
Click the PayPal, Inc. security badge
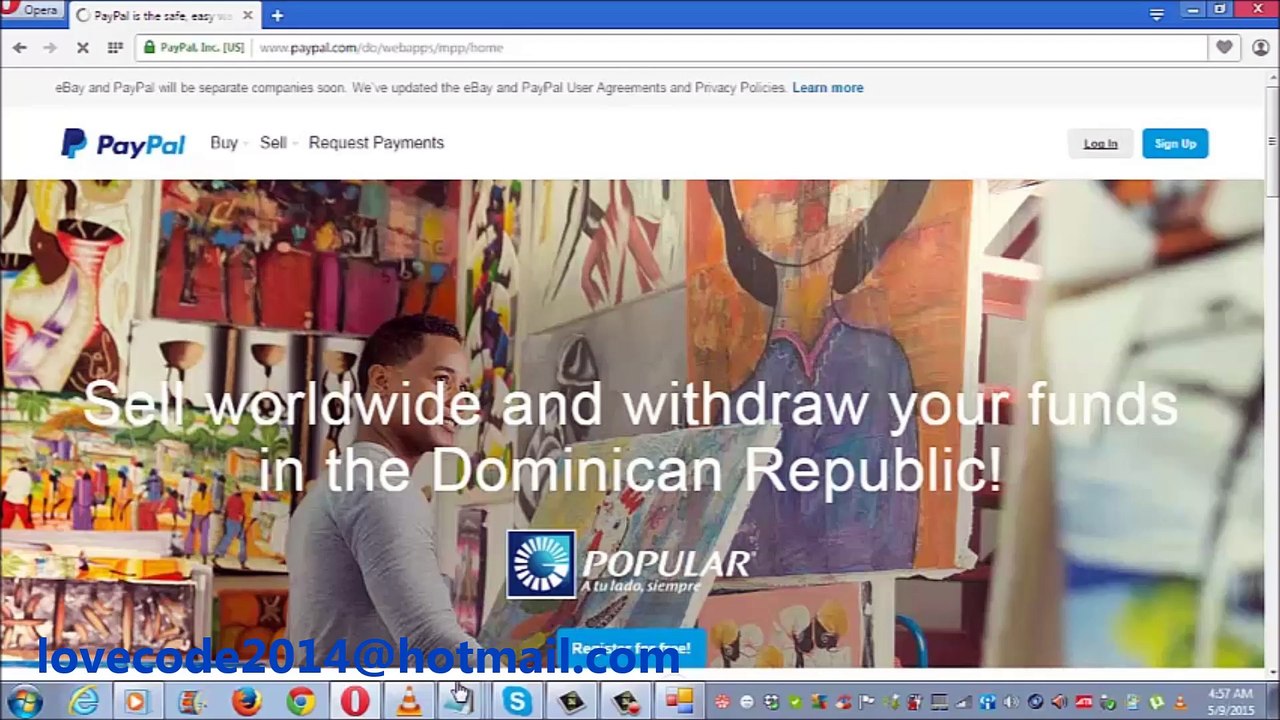[194, 47]
